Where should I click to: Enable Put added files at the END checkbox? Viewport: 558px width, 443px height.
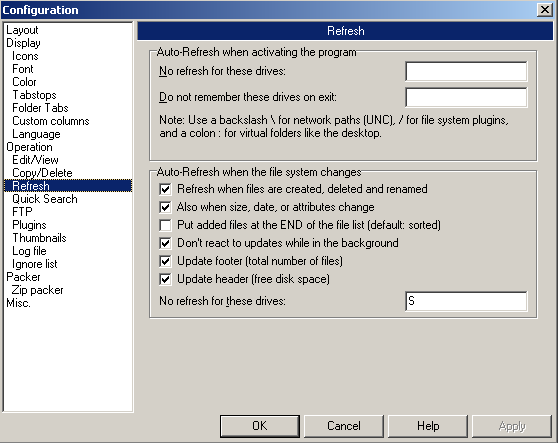(165, 225)
